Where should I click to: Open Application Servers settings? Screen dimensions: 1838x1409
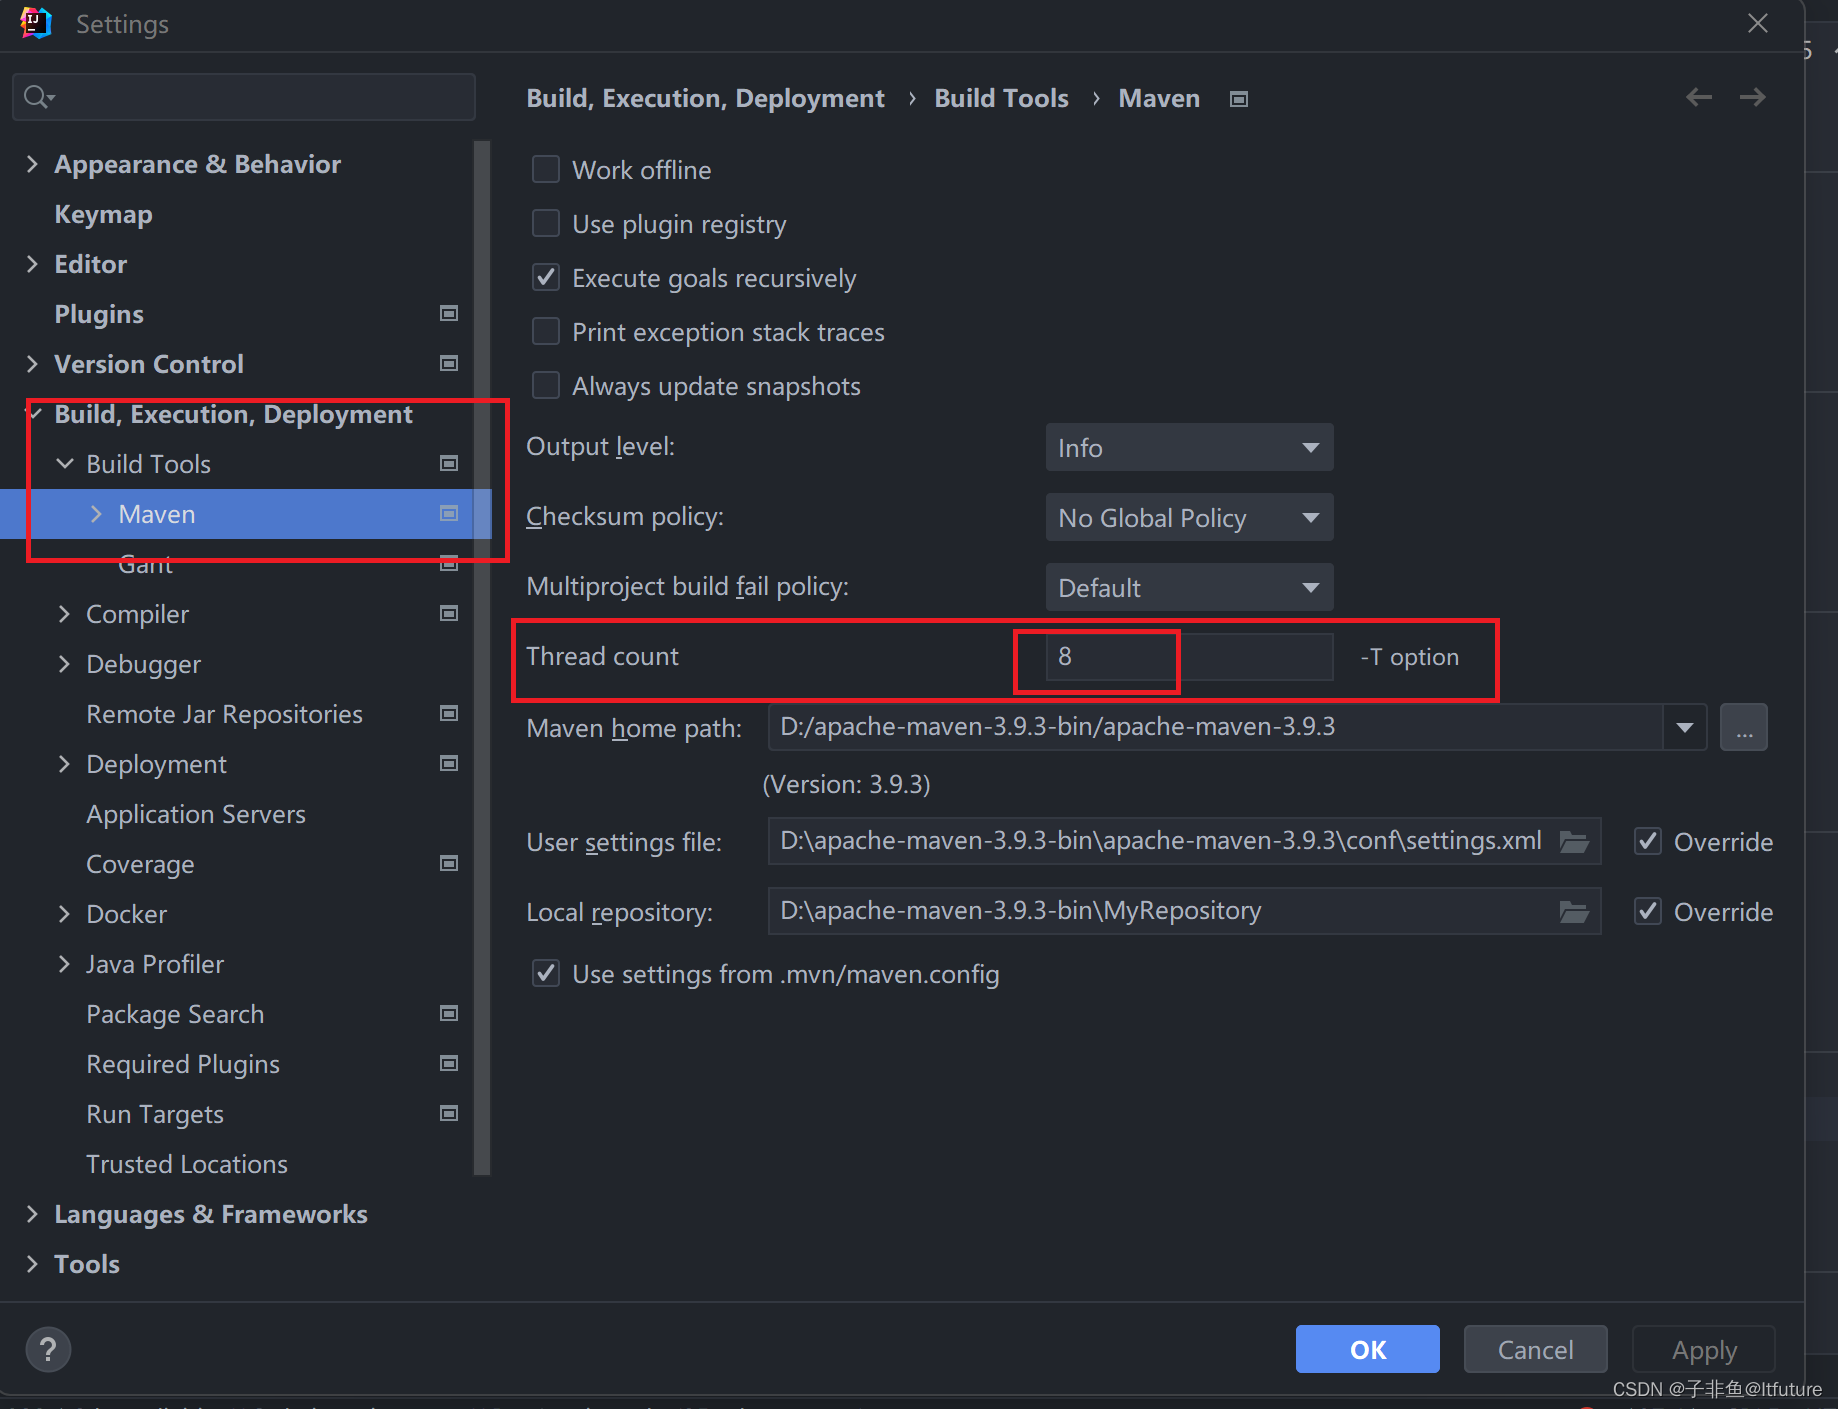click(196, 814)
